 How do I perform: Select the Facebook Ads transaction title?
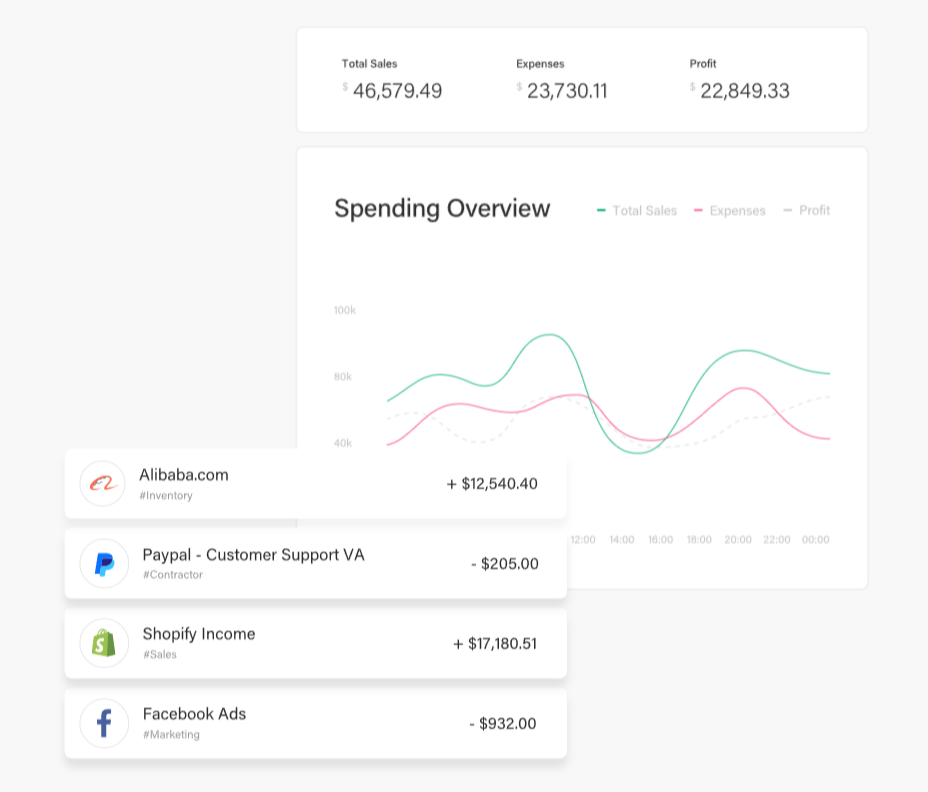[x=194, y=714]
